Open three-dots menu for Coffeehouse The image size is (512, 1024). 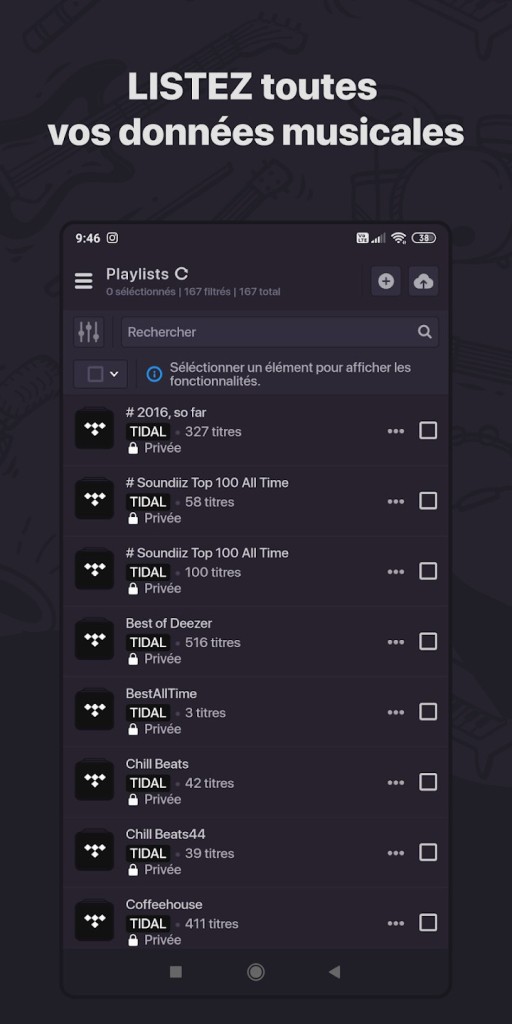pos(396,923)
